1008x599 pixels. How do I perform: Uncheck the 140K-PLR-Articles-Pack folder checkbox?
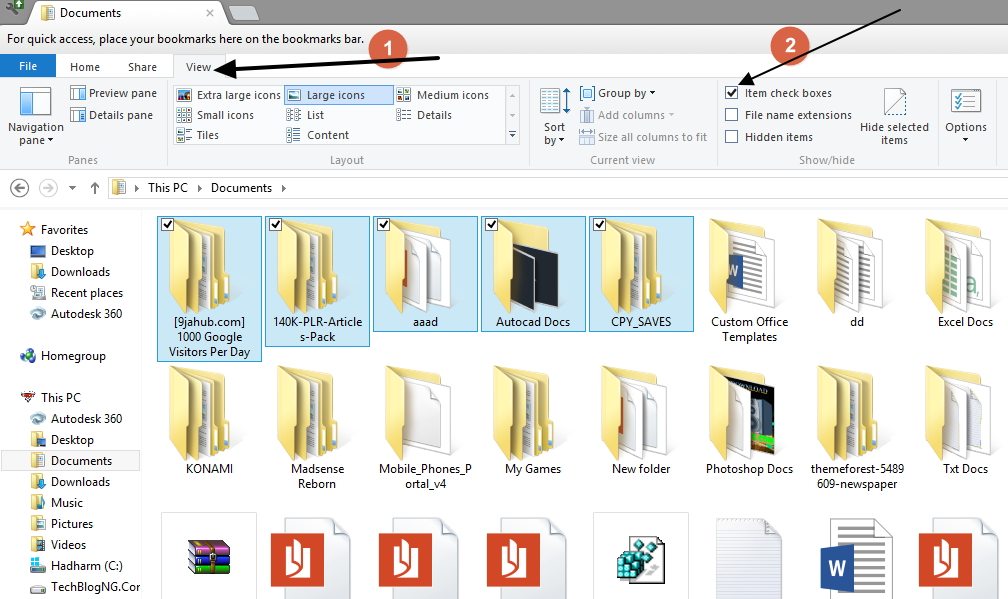[x=275, y=224]
